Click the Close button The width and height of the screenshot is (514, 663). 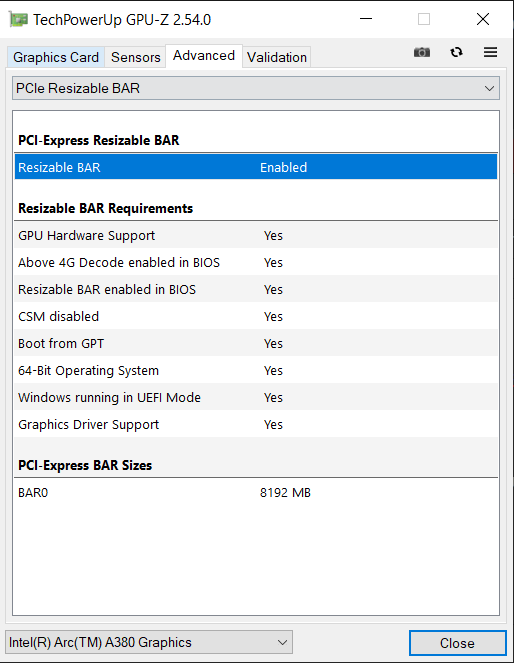click(457, 643)
